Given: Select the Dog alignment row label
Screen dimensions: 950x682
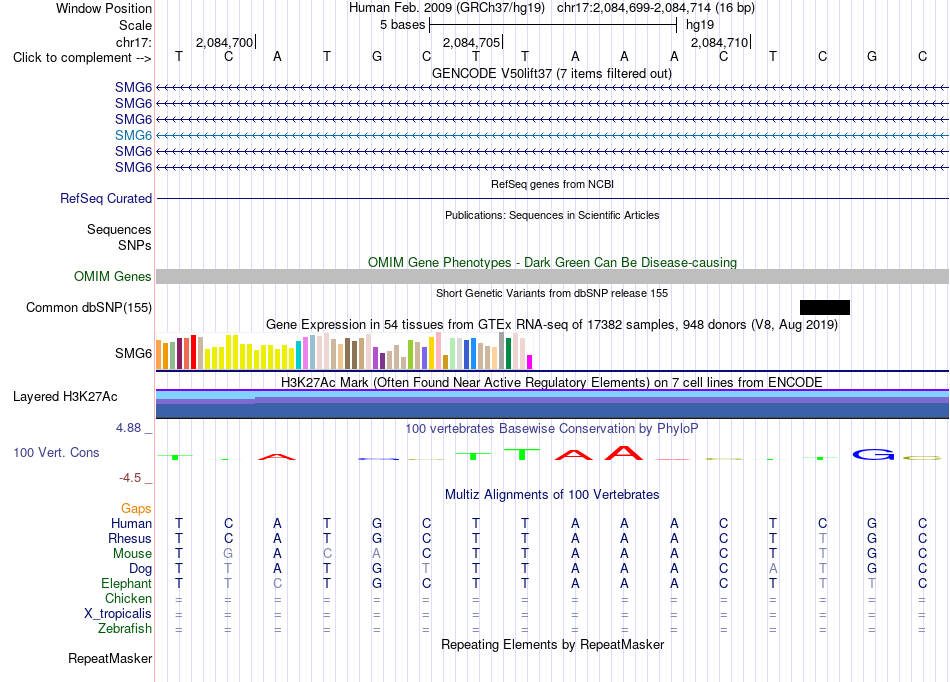Looking at the screenshot, I should point(140,568).
